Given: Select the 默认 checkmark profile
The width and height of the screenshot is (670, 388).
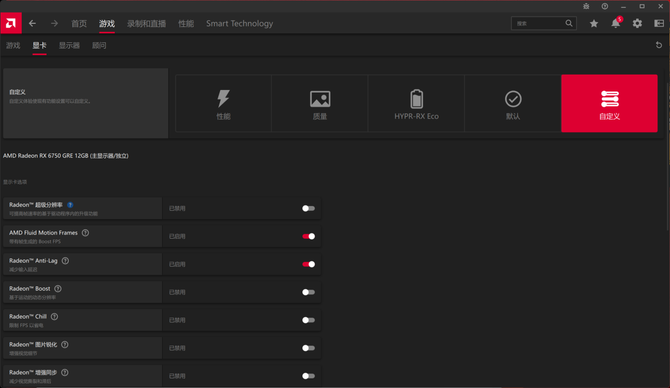Looking at the screenshot, I should coord(513,103).
